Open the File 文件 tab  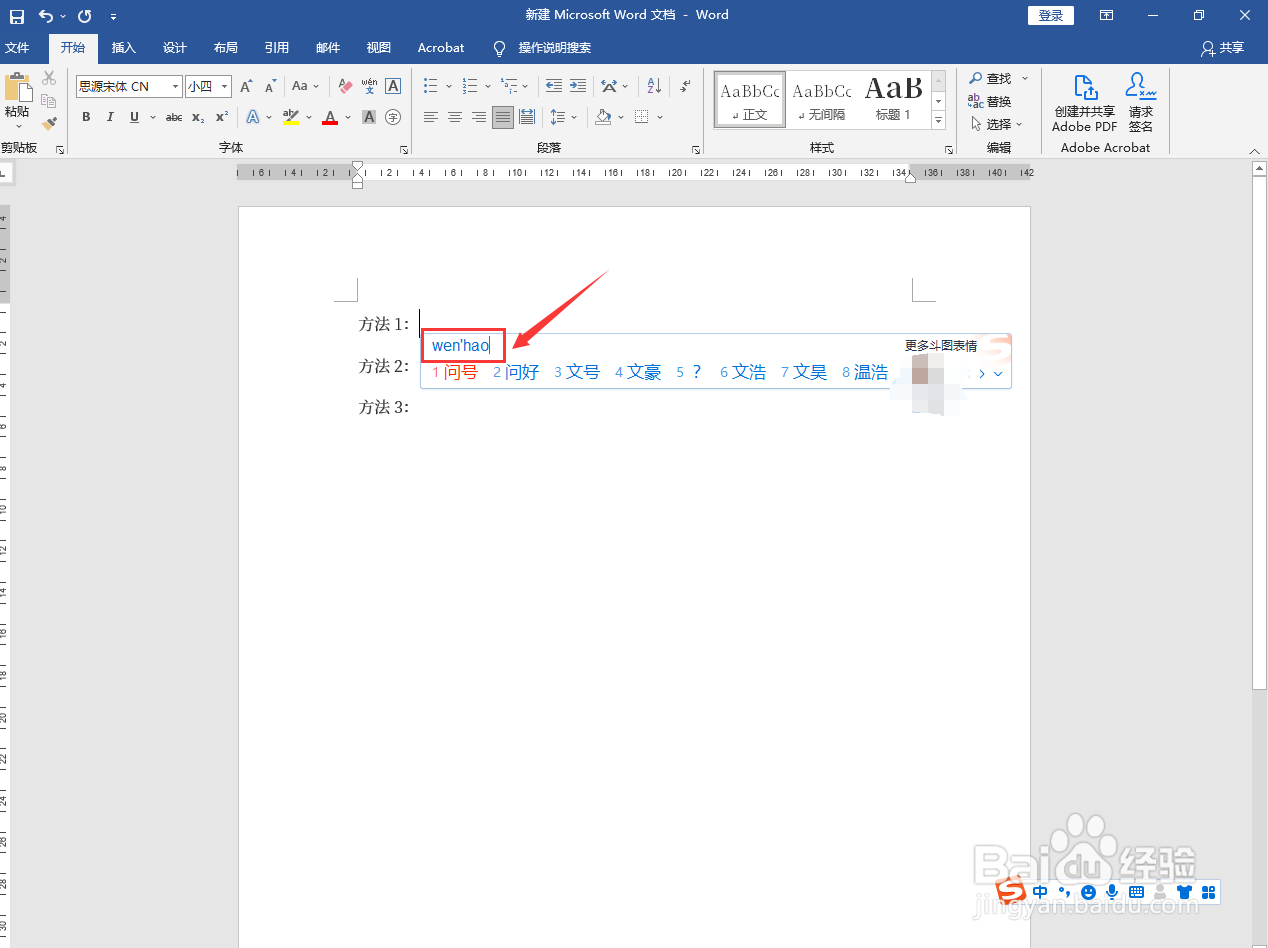[x=17, y=48]
